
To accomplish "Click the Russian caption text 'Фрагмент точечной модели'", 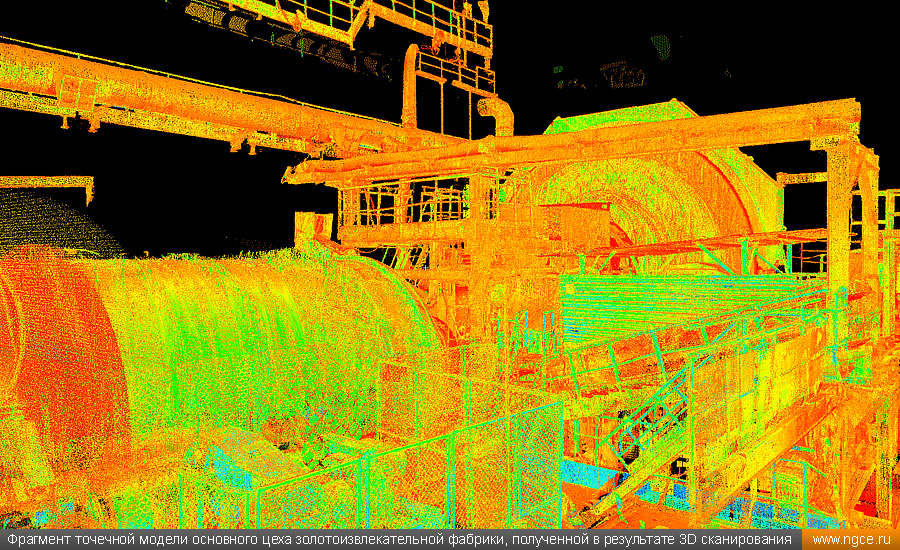I will 97,540.
